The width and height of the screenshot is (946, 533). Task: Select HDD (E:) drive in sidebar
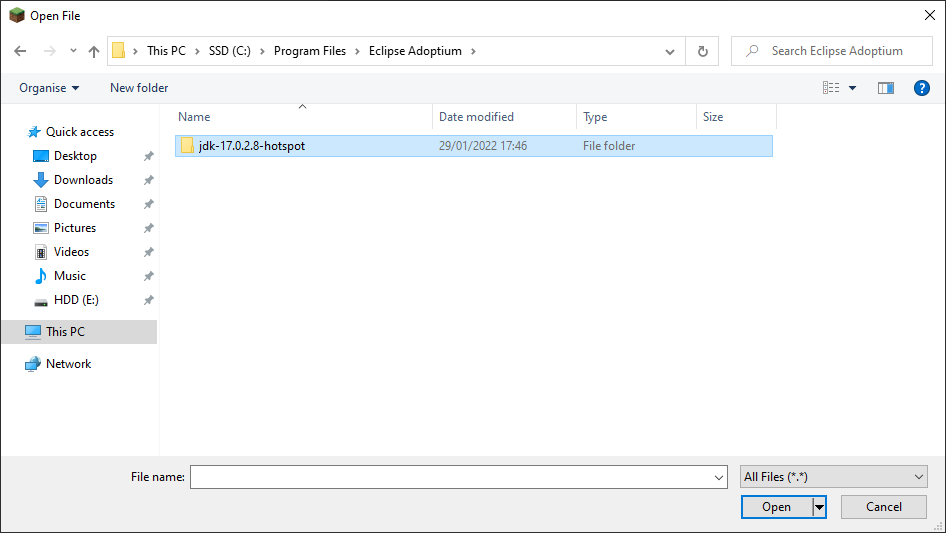pyautogui.click(x=76, y=300)
